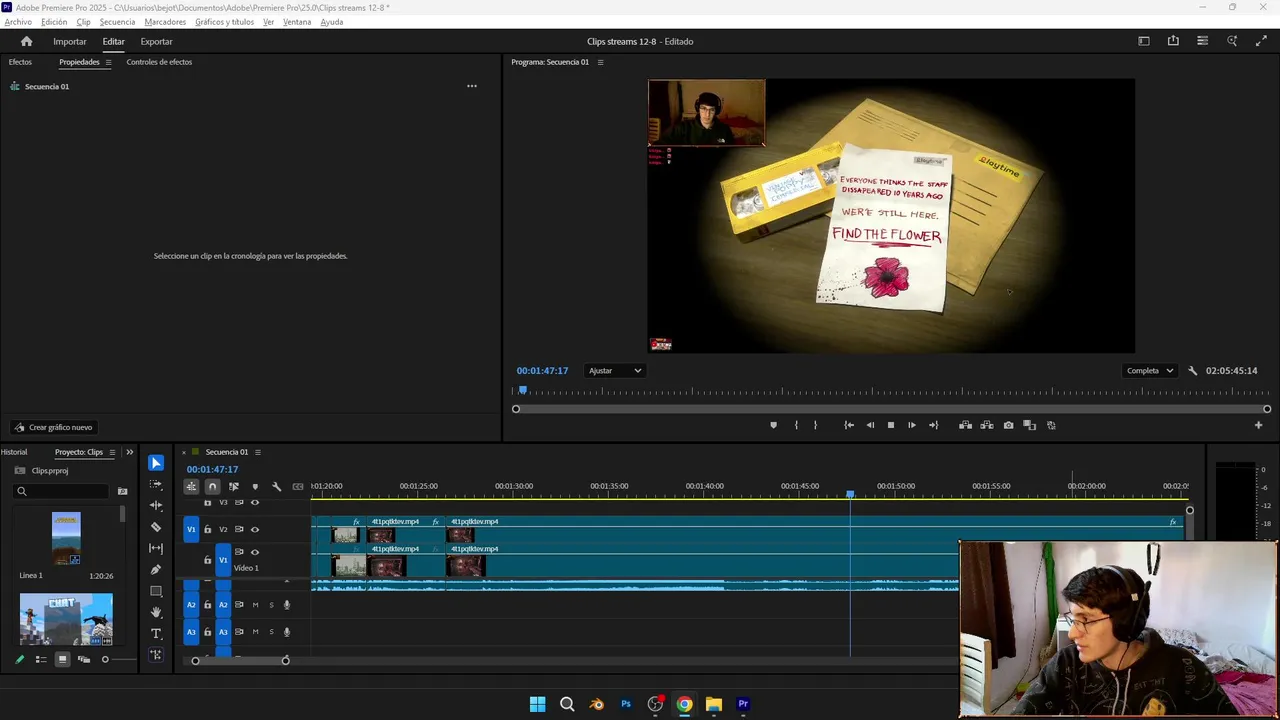
Task: Select the Type tool
Action: click(x=156, y=633)
